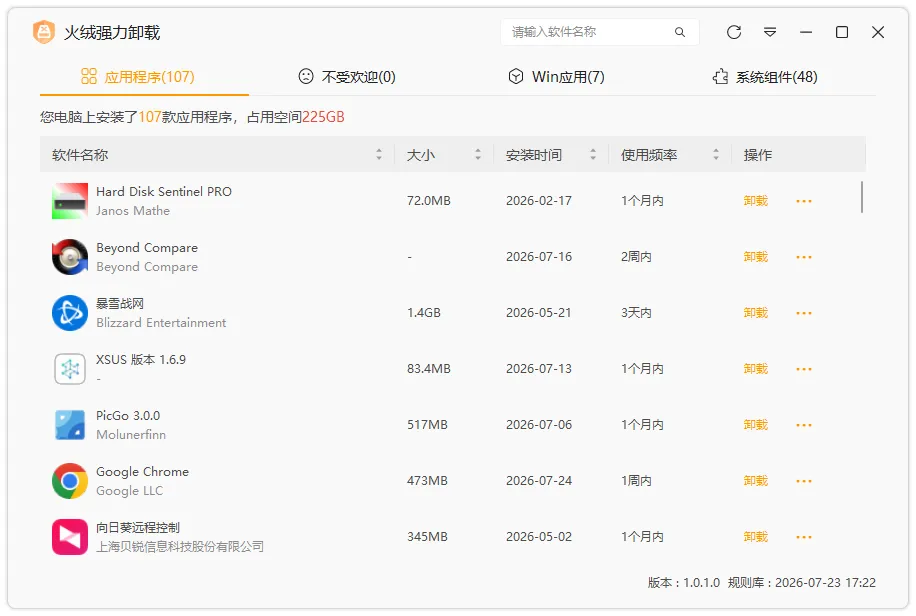Click the search magnifier icon

679,32
